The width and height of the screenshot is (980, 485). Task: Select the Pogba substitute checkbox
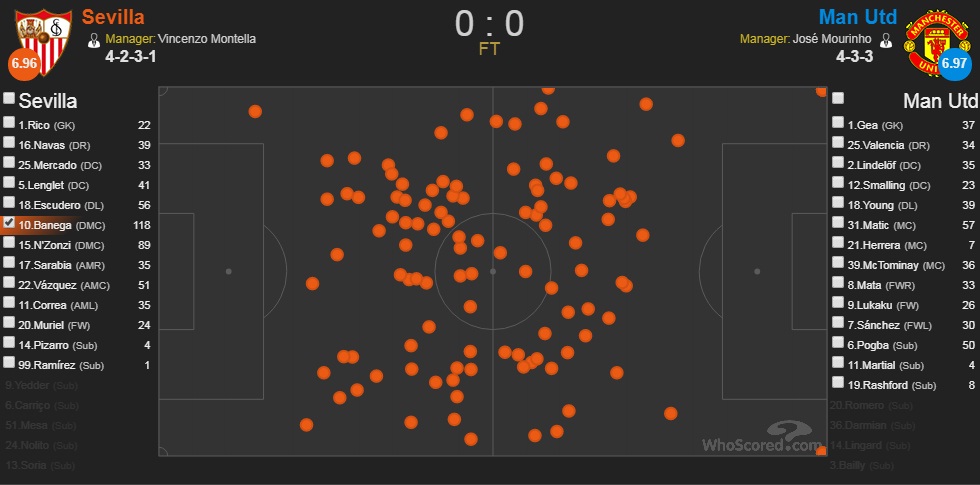click(838, 342)
